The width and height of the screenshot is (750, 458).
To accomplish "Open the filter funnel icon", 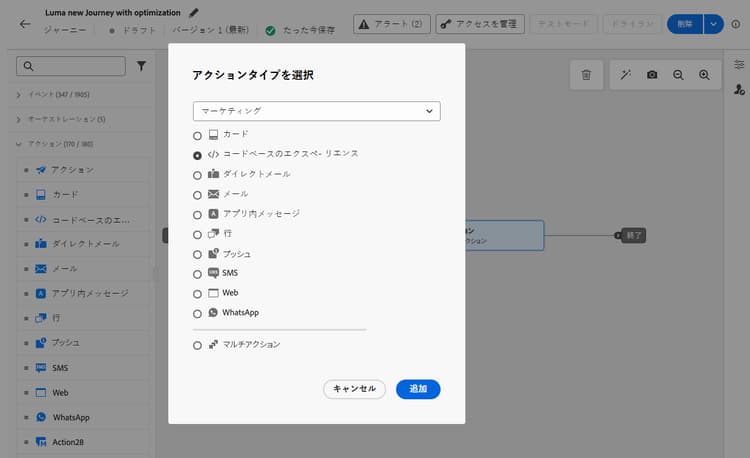I will click(x=141, y=66).
